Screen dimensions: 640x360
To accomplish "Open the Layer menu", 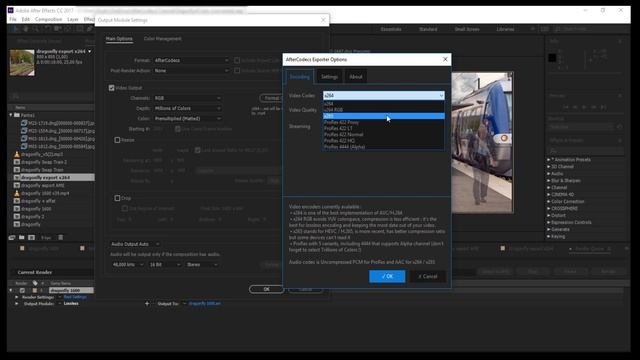I will [73, 19].
